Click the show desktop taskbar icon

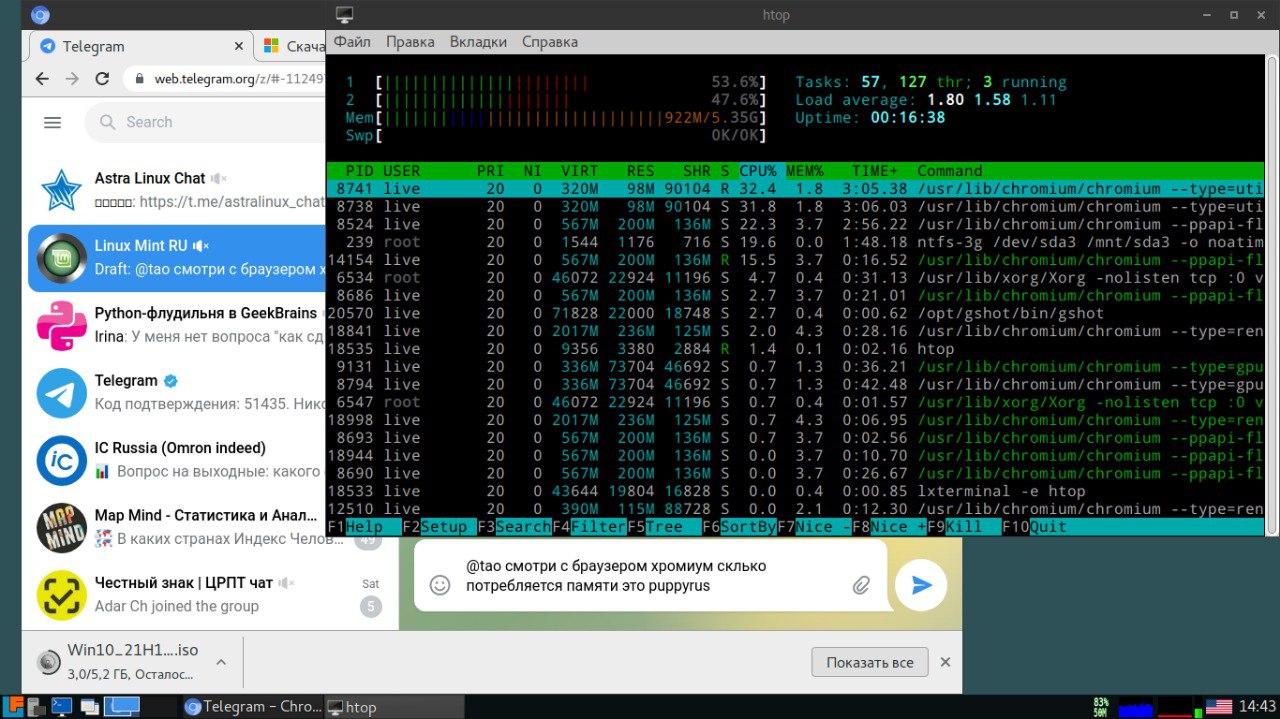pyautogui.click(x=90, y=706)
